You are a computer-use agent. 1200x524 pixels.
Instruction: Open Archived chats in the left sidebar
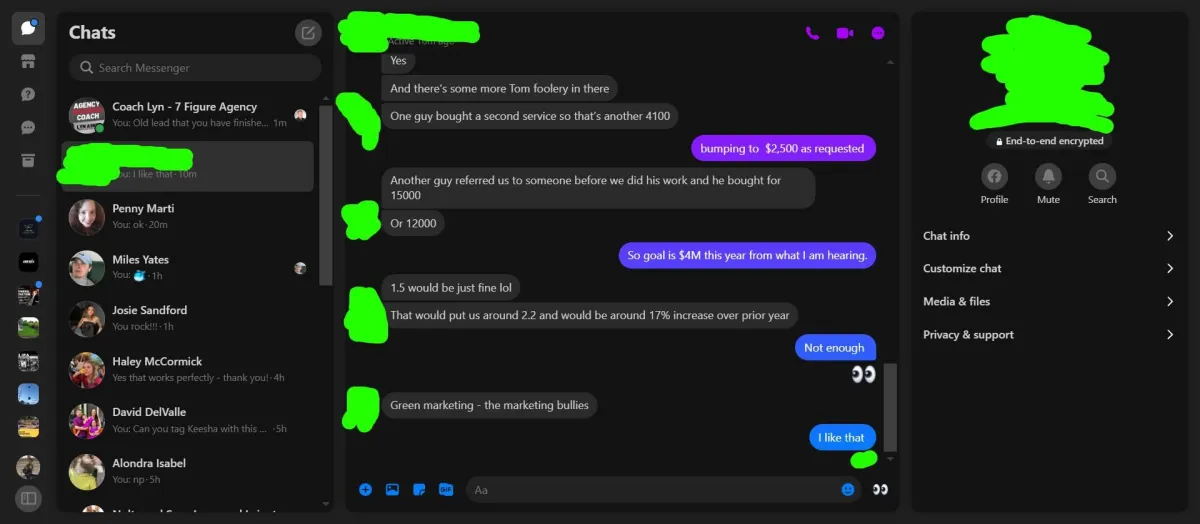click(x=28, y=160)
